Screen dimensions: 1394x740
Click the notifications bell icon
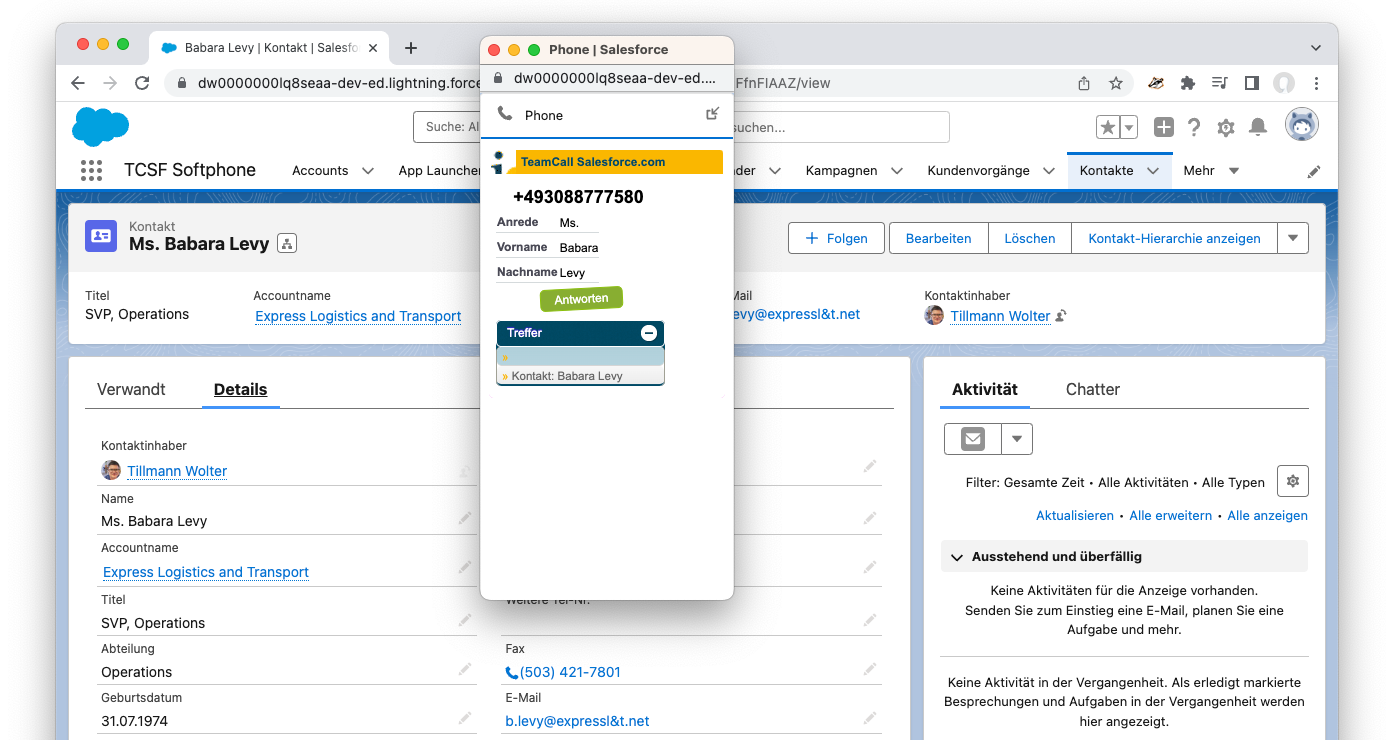click(1258, 127)
